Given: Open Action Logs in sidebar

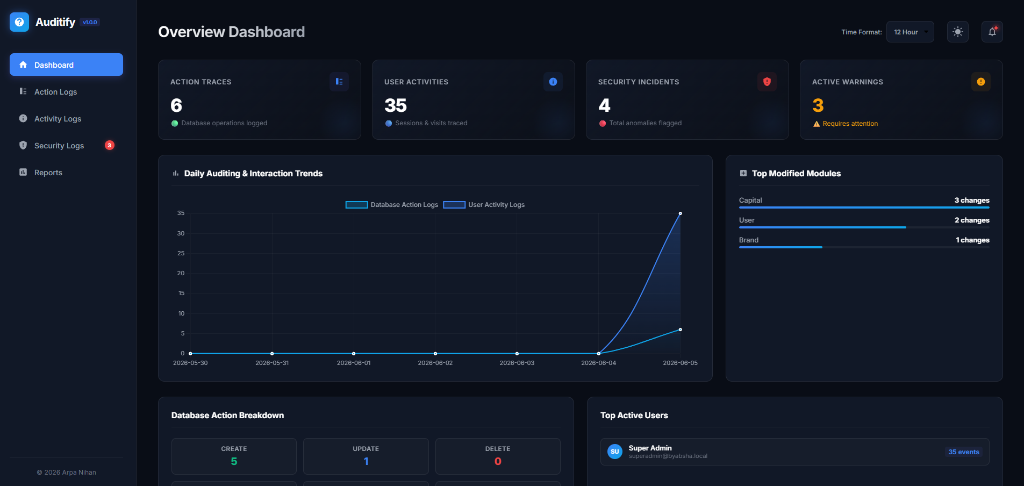Looking at the screenshot, I should [x=66, y=91].
